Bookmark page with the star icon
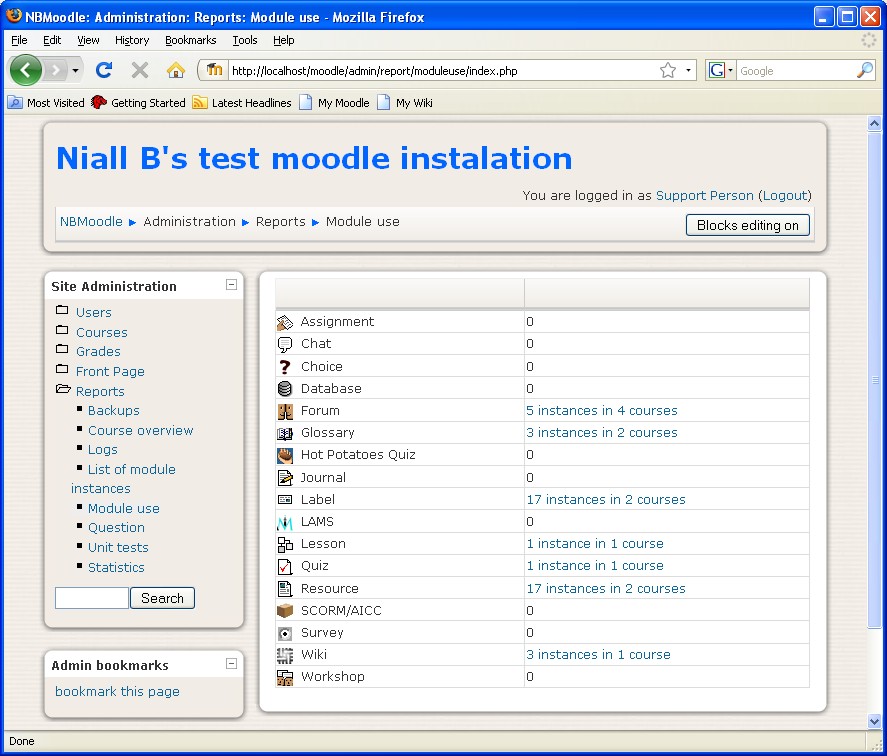 point(668,70)
